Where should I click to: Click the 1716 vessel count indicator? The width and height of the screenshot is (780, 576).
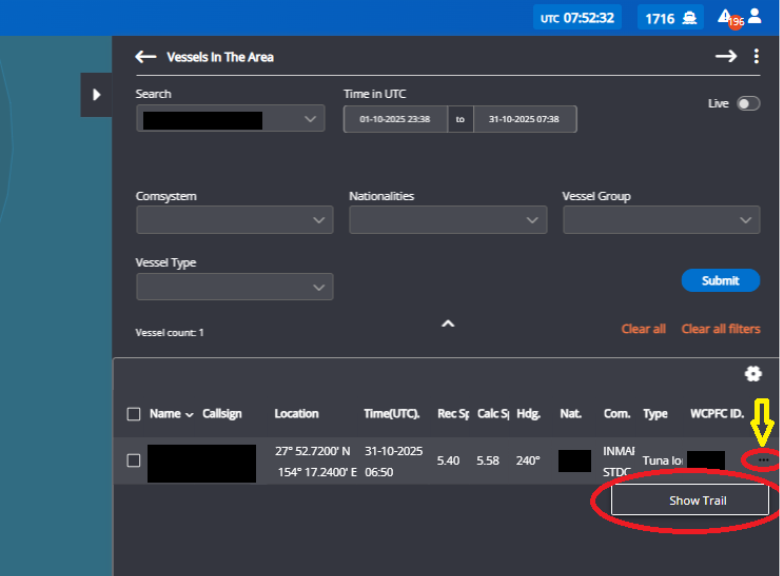tap(670, 18)
